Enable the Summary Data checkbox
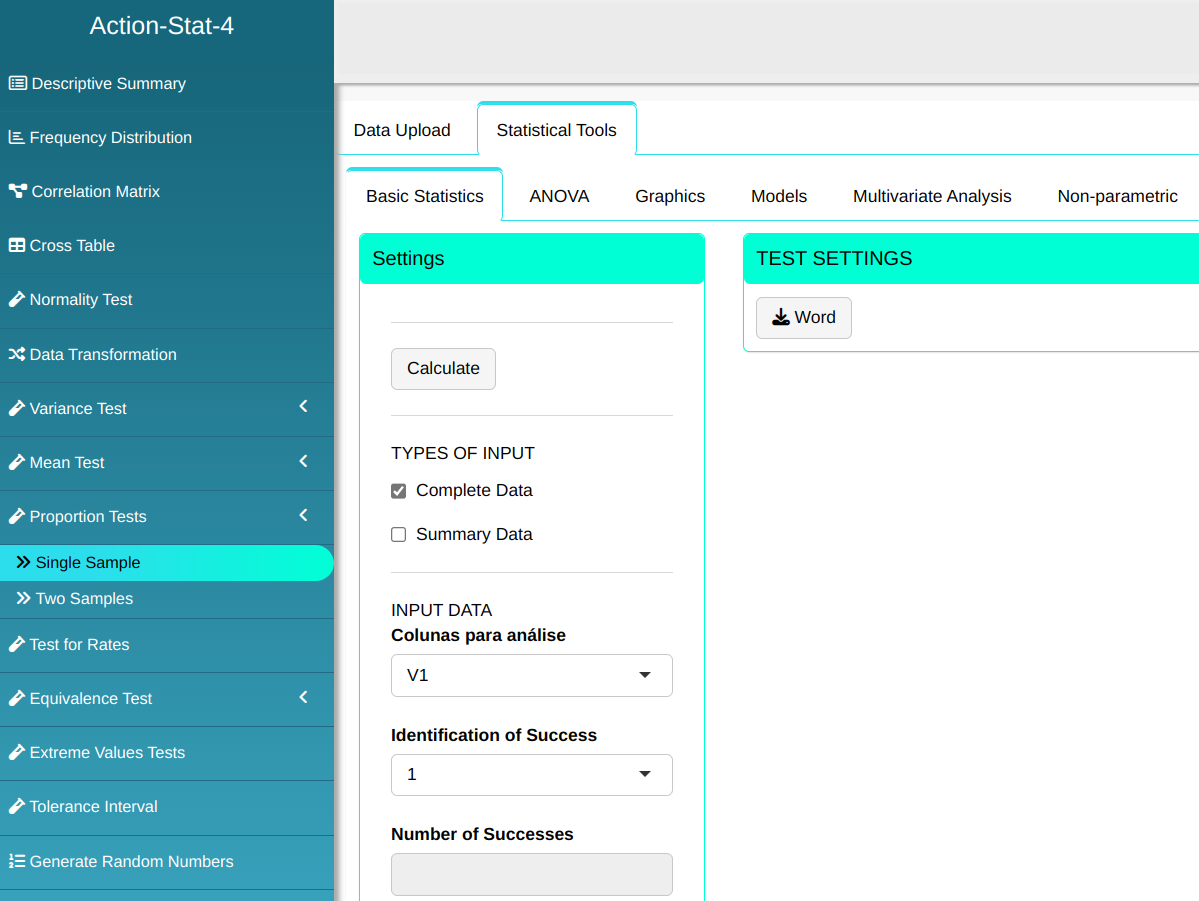The image size is (1199, 901). click(x=399, y=535)
